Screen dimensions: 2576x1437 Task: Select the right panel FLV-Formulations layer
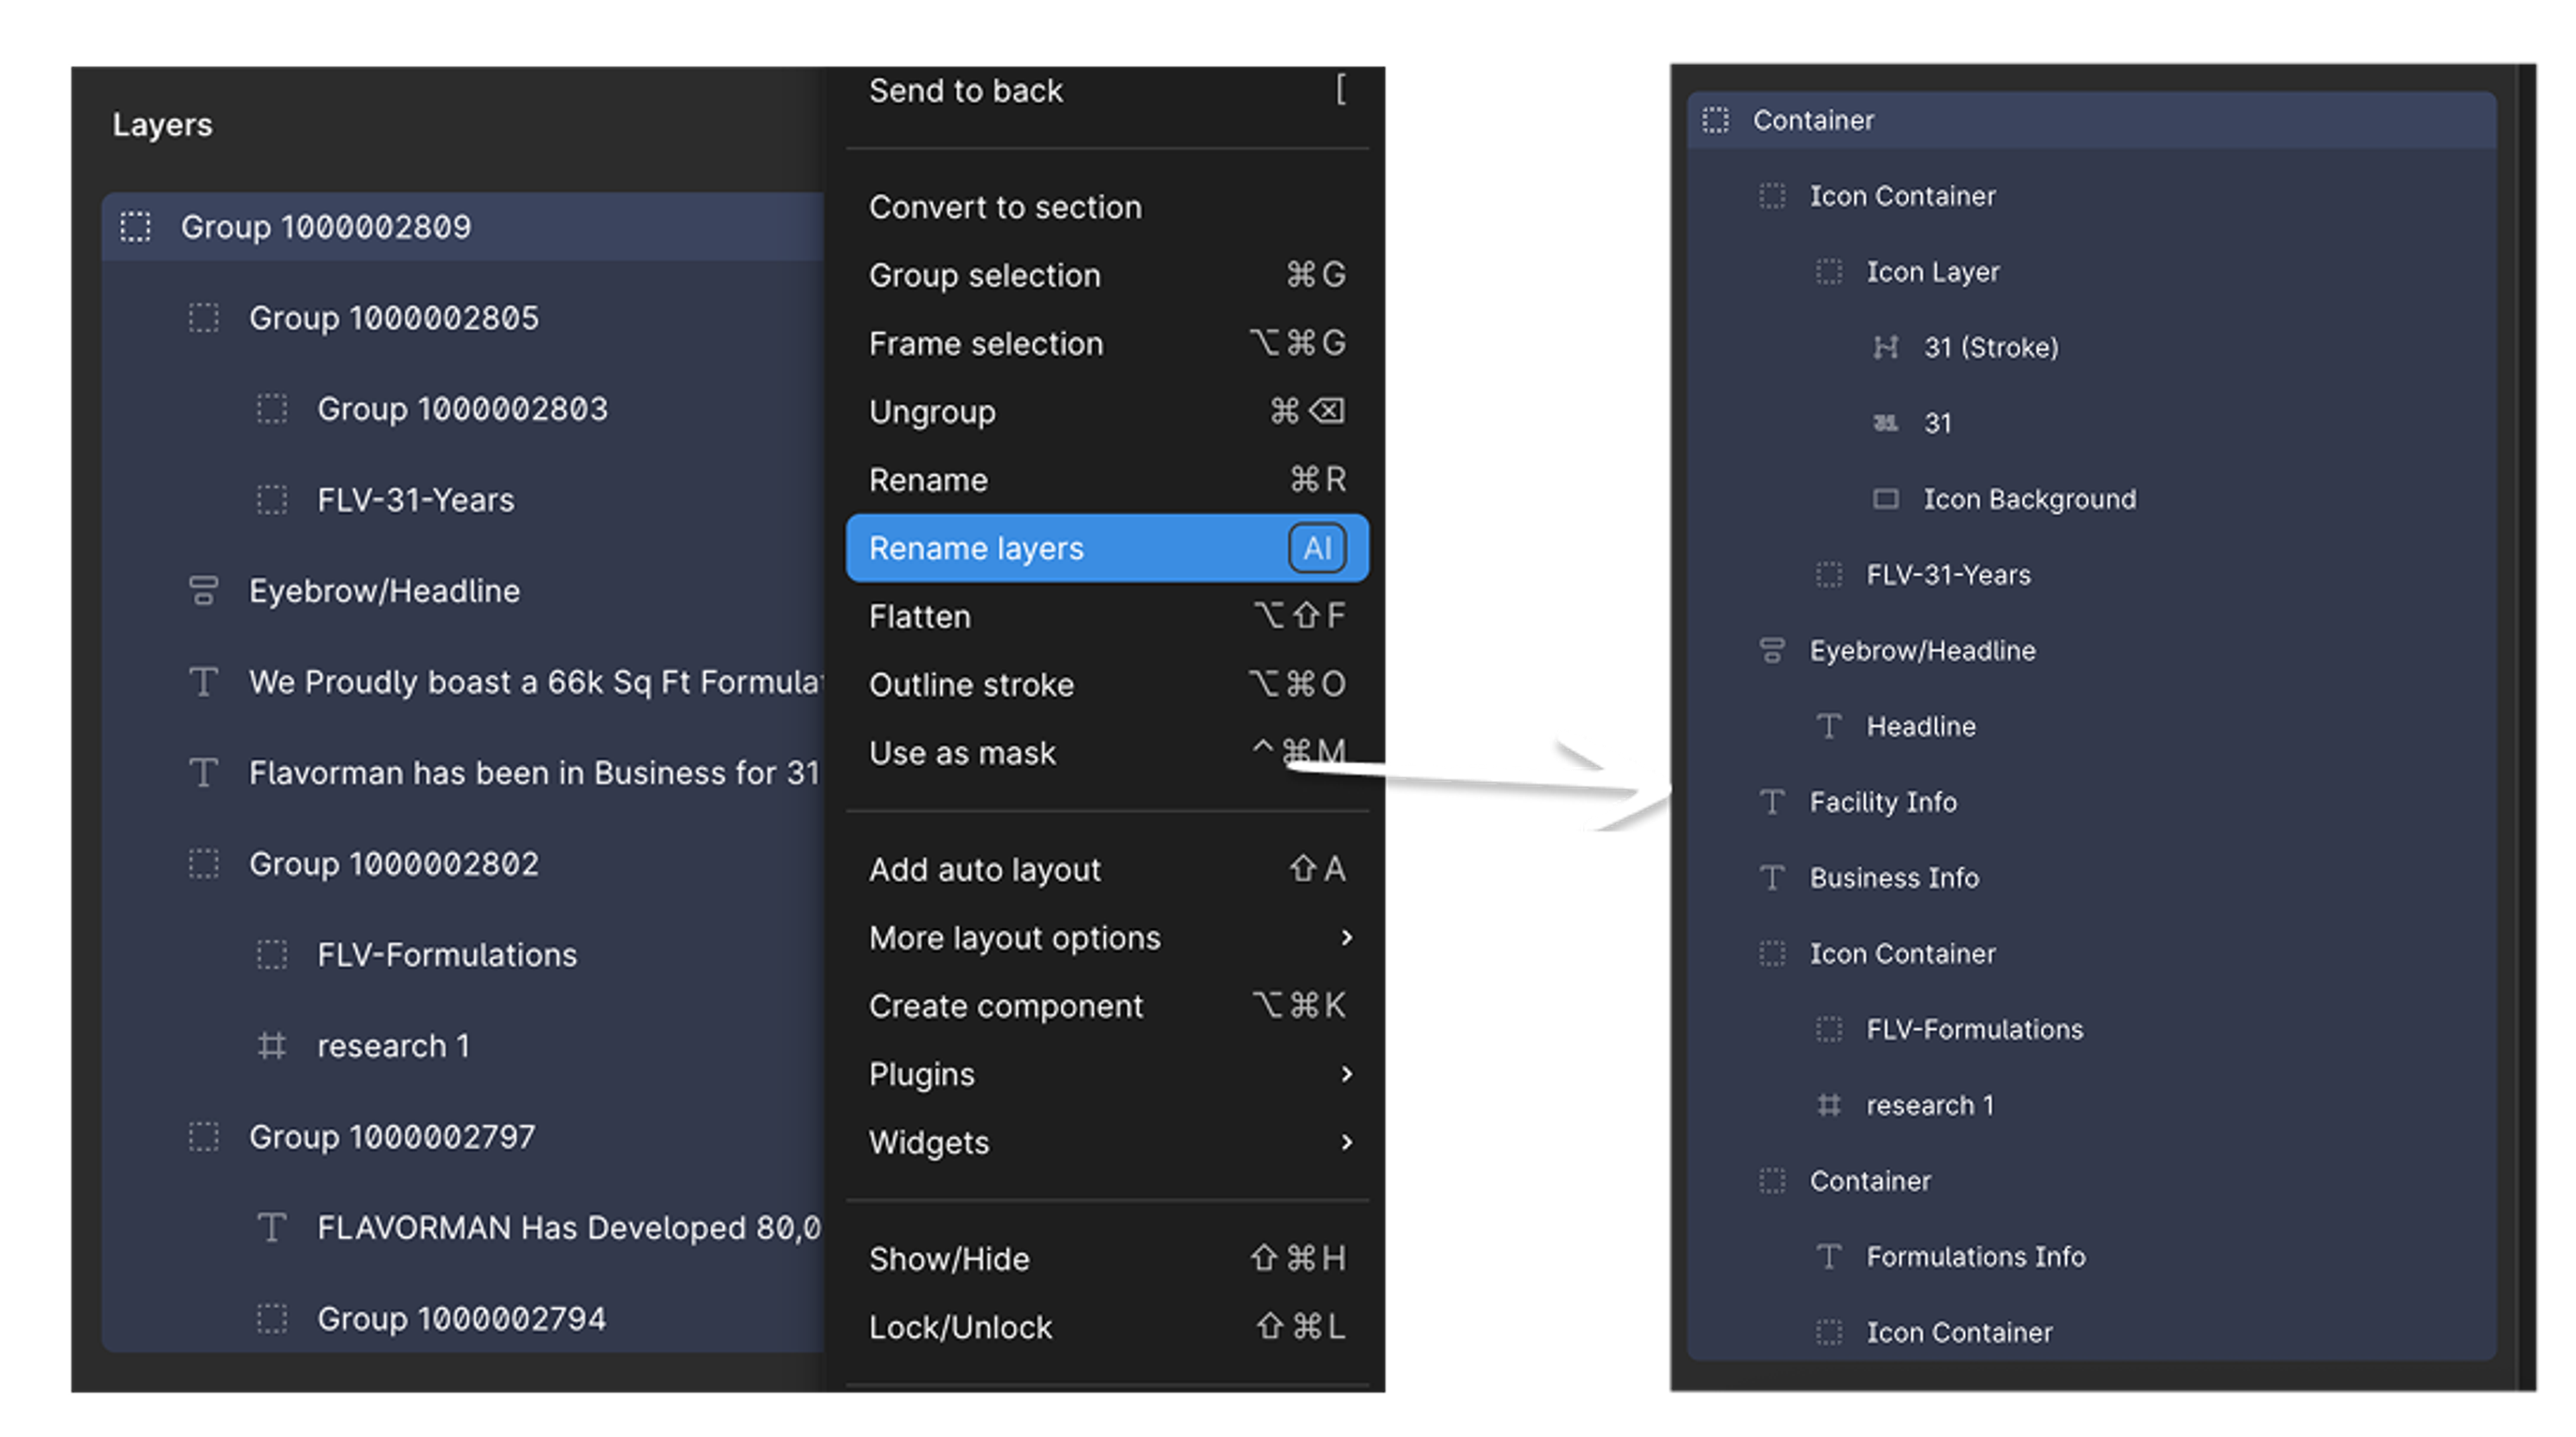tap(2092, 1030)
